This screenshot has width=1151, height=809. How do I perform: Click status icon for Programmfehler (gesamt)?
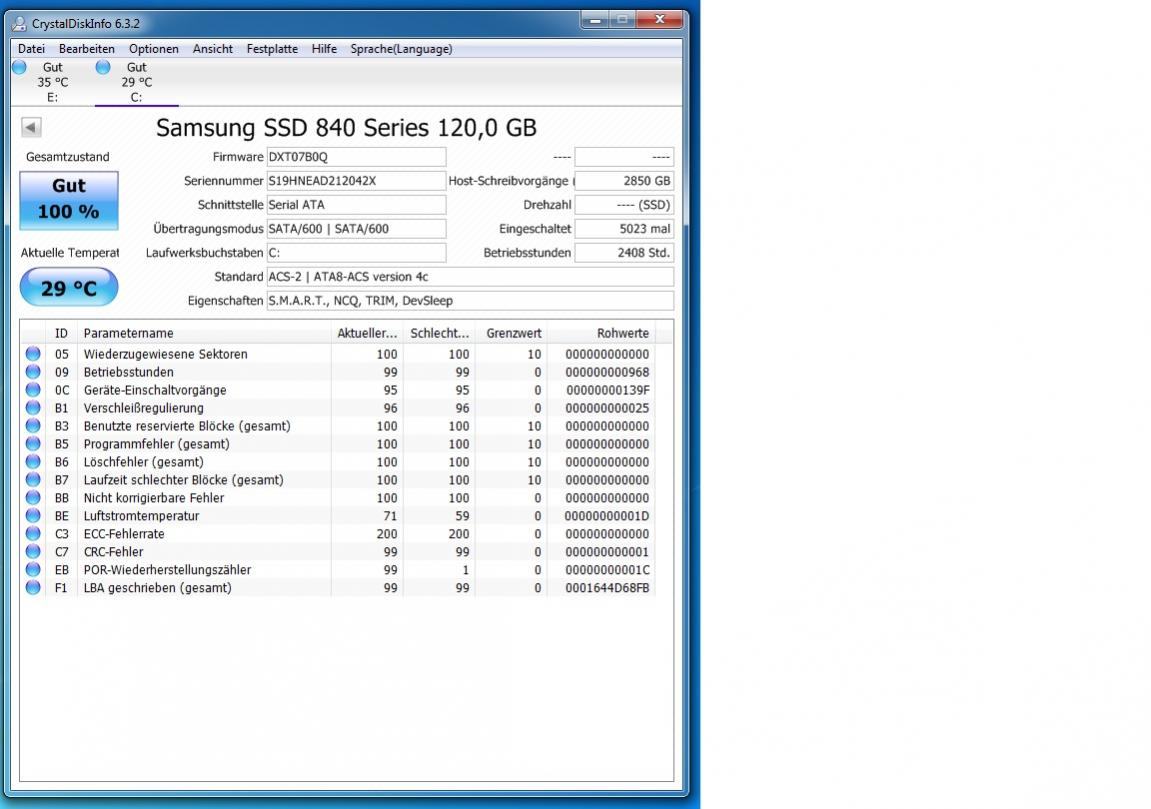coord(33,443)
